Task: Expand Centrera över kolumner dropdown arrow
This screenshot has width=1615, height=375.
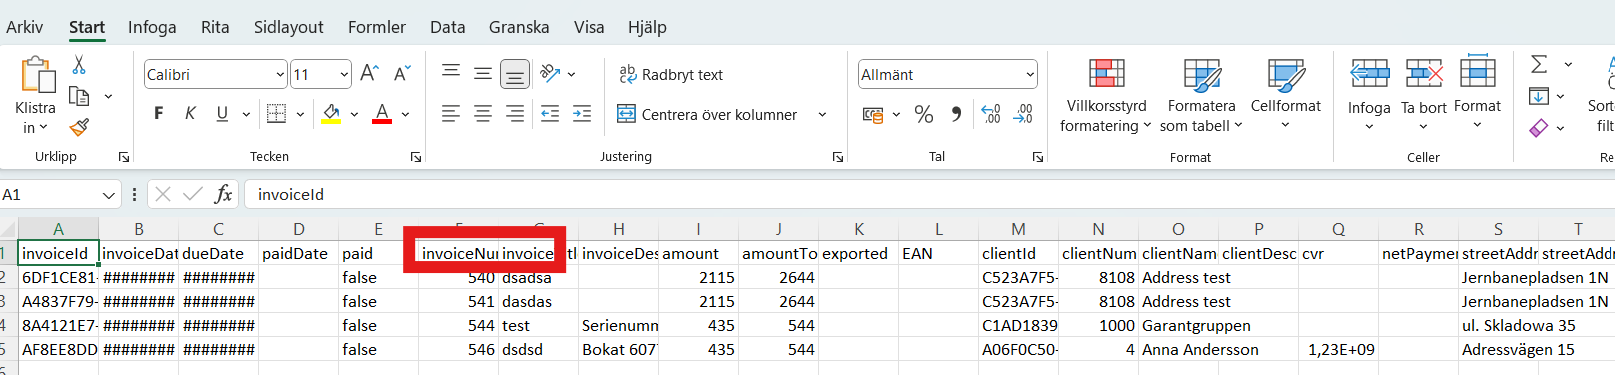Action: click(x=822, y=114)
